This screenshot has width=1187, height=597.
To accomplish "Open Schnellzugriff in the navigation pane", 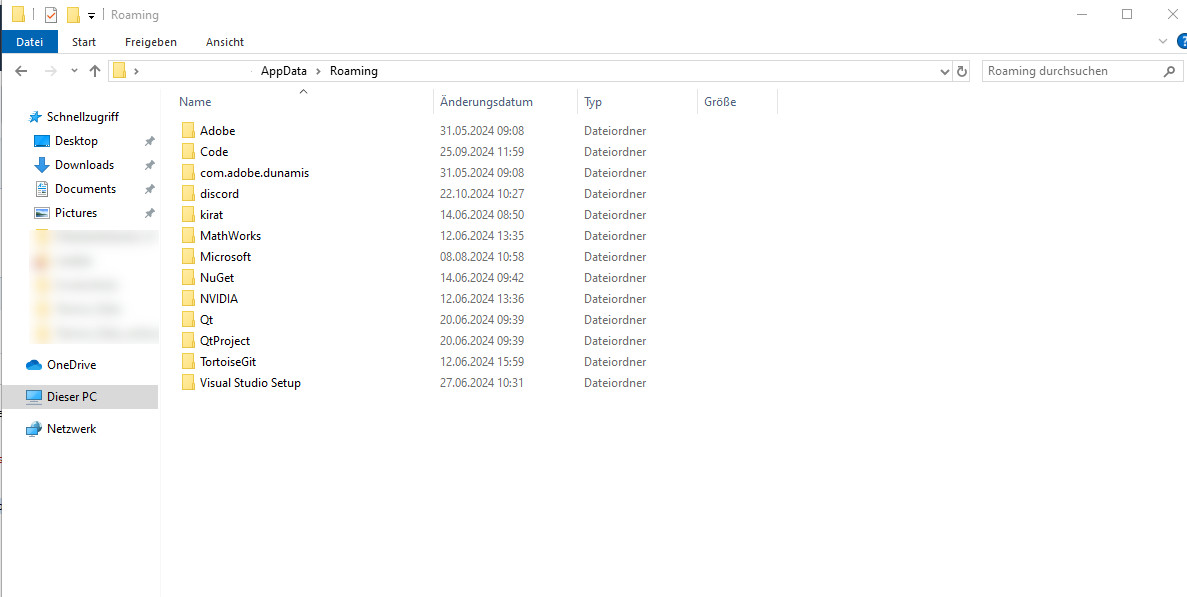I will (82, 117).
